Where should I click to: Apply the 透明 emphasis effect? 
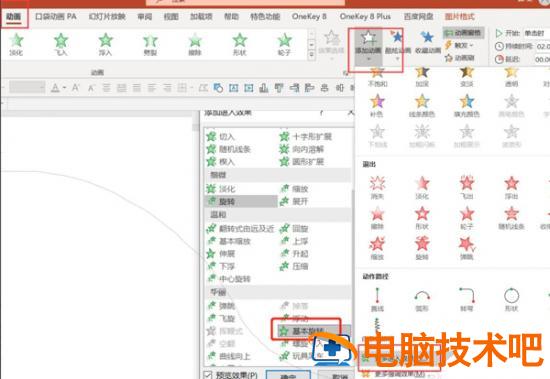[x=511, y=77]
